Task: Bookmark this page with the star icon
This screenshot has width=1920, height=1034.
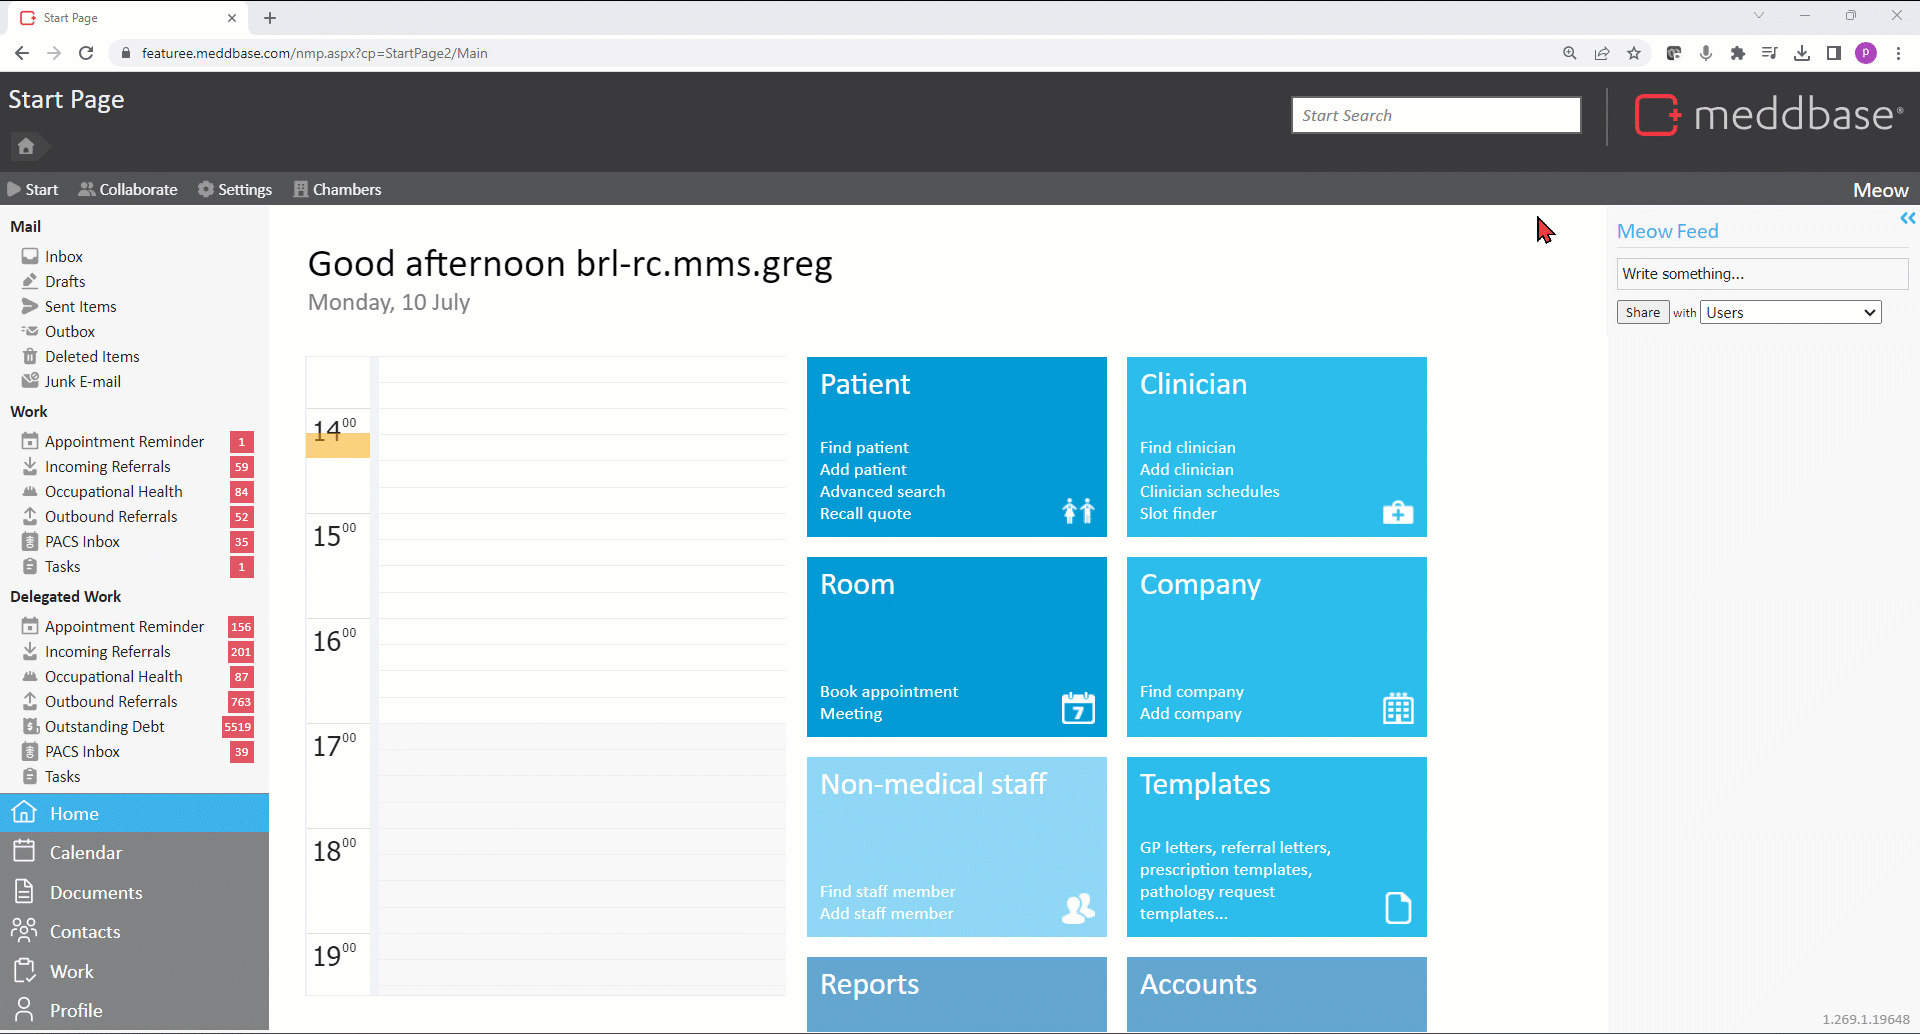Action: pos(1634,53)
